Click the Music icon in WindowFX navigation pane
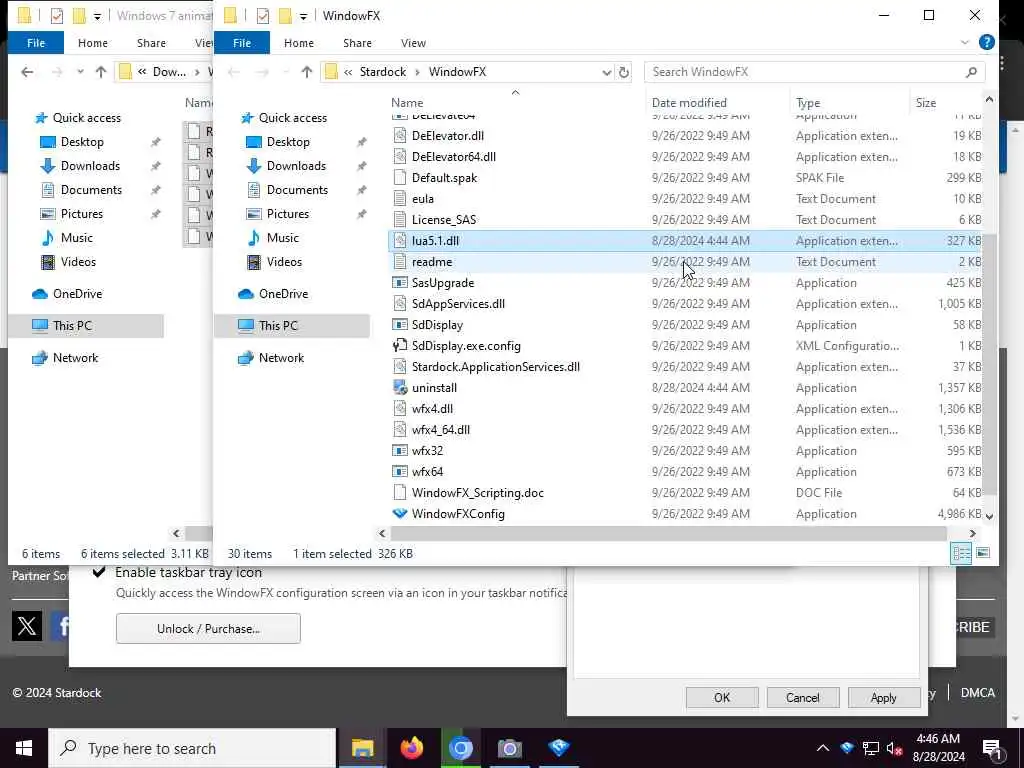Viewport: 1024px width, 768px height. [254, 238]
